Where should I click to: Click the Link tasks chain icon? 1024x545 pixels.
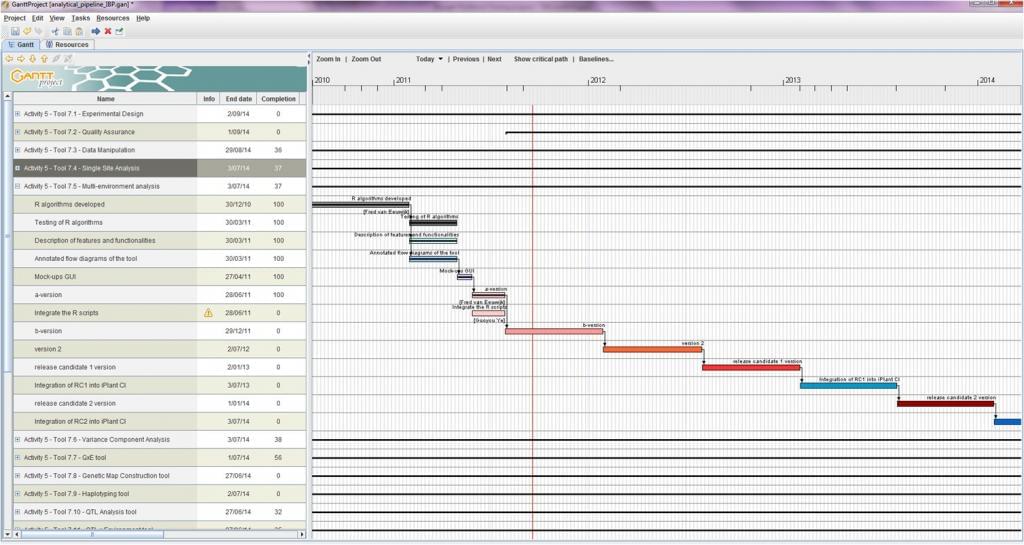pos(56,59)
